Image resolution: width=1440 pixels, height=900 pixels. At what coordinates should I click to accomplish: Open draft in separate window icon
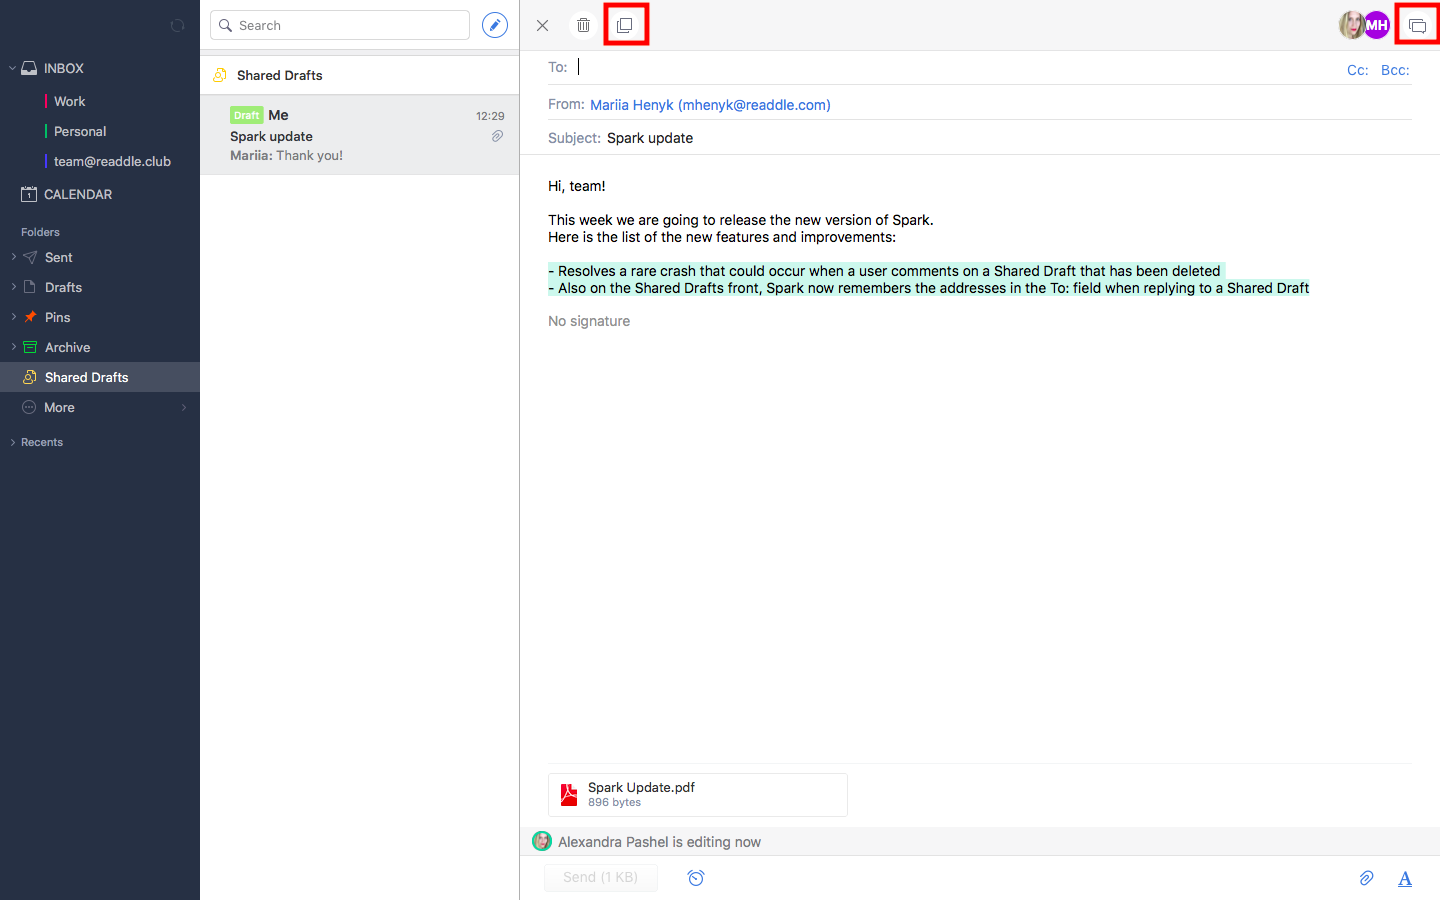click(x=625, y=25)
